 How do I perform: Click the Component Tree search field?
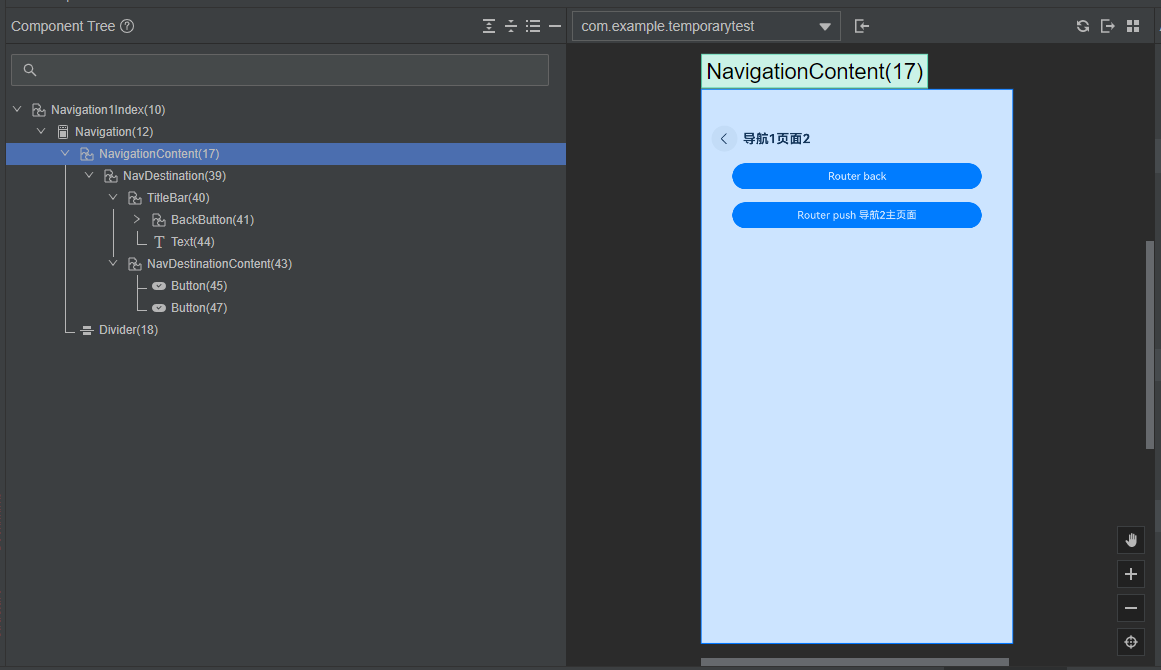pos(279,69)
